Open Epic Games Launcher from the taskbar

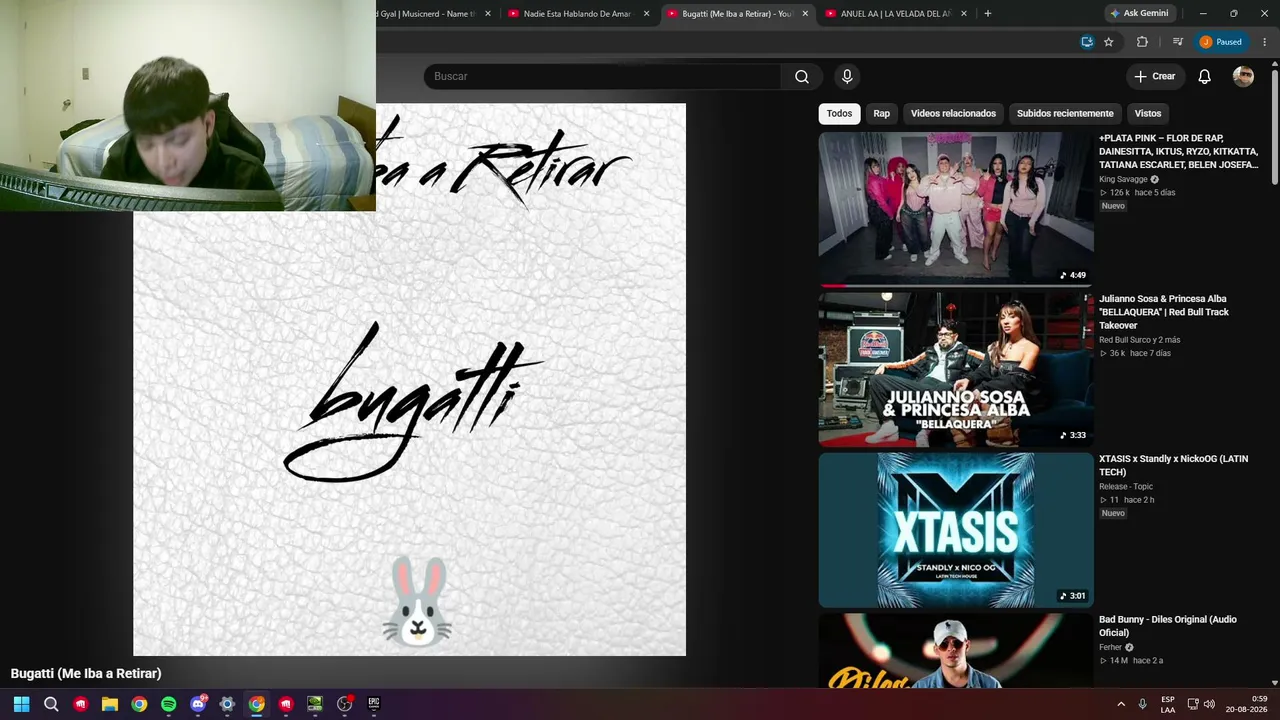click(x=374, y=704)
